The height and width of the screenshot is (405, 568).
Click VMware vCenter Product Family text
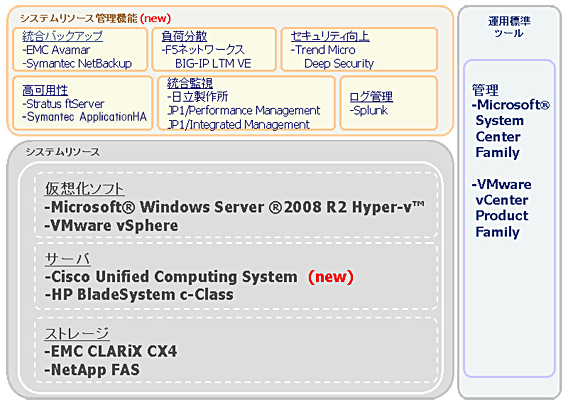click(x=501, y=208)
